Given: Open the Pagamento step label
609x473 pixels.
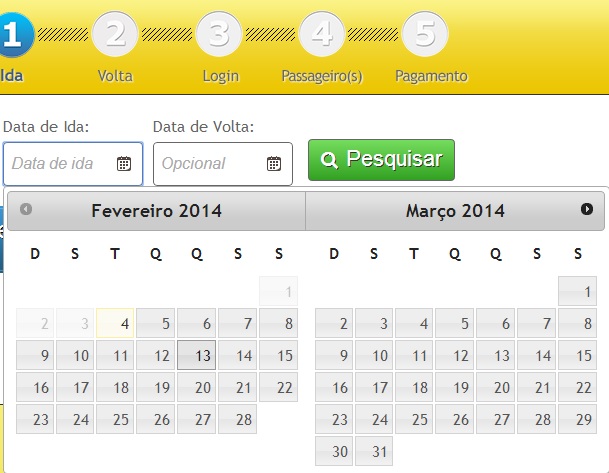Looking at the screenshot, I should tap(431, 76).
